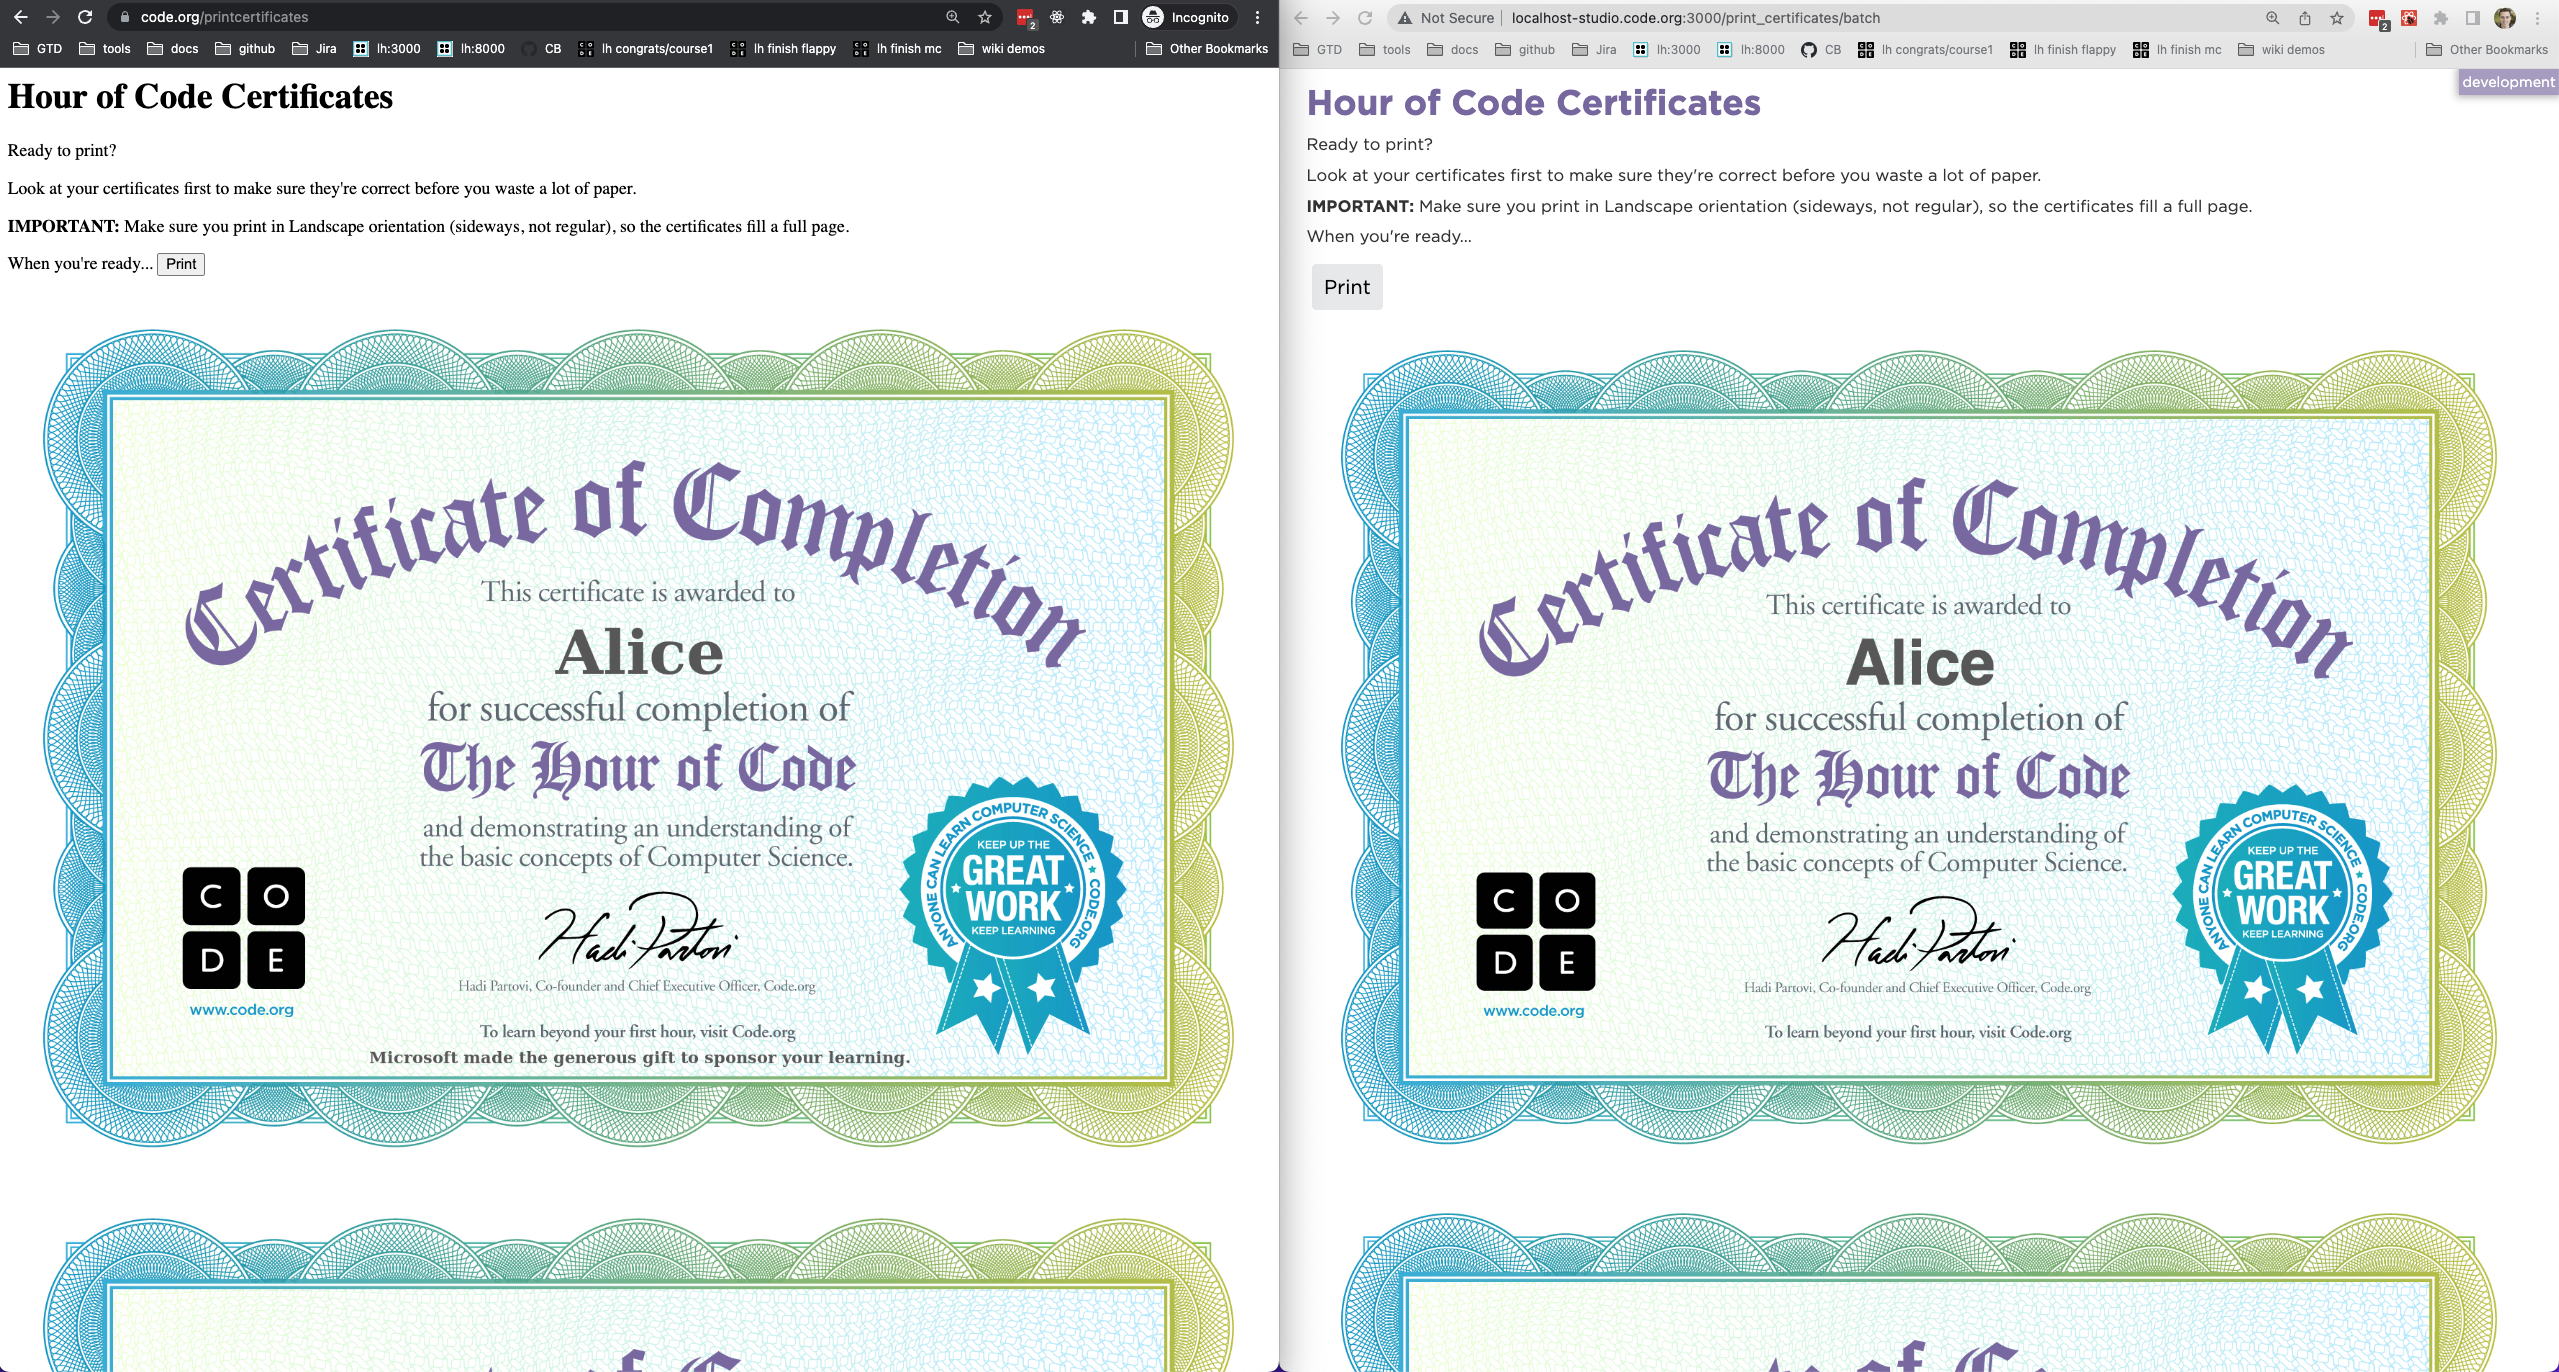Open the Extensions puzzle menu in the left window
The width and height of the screenshot is (2559, 1372).
pyautogui.click(x=1089, y=17)
